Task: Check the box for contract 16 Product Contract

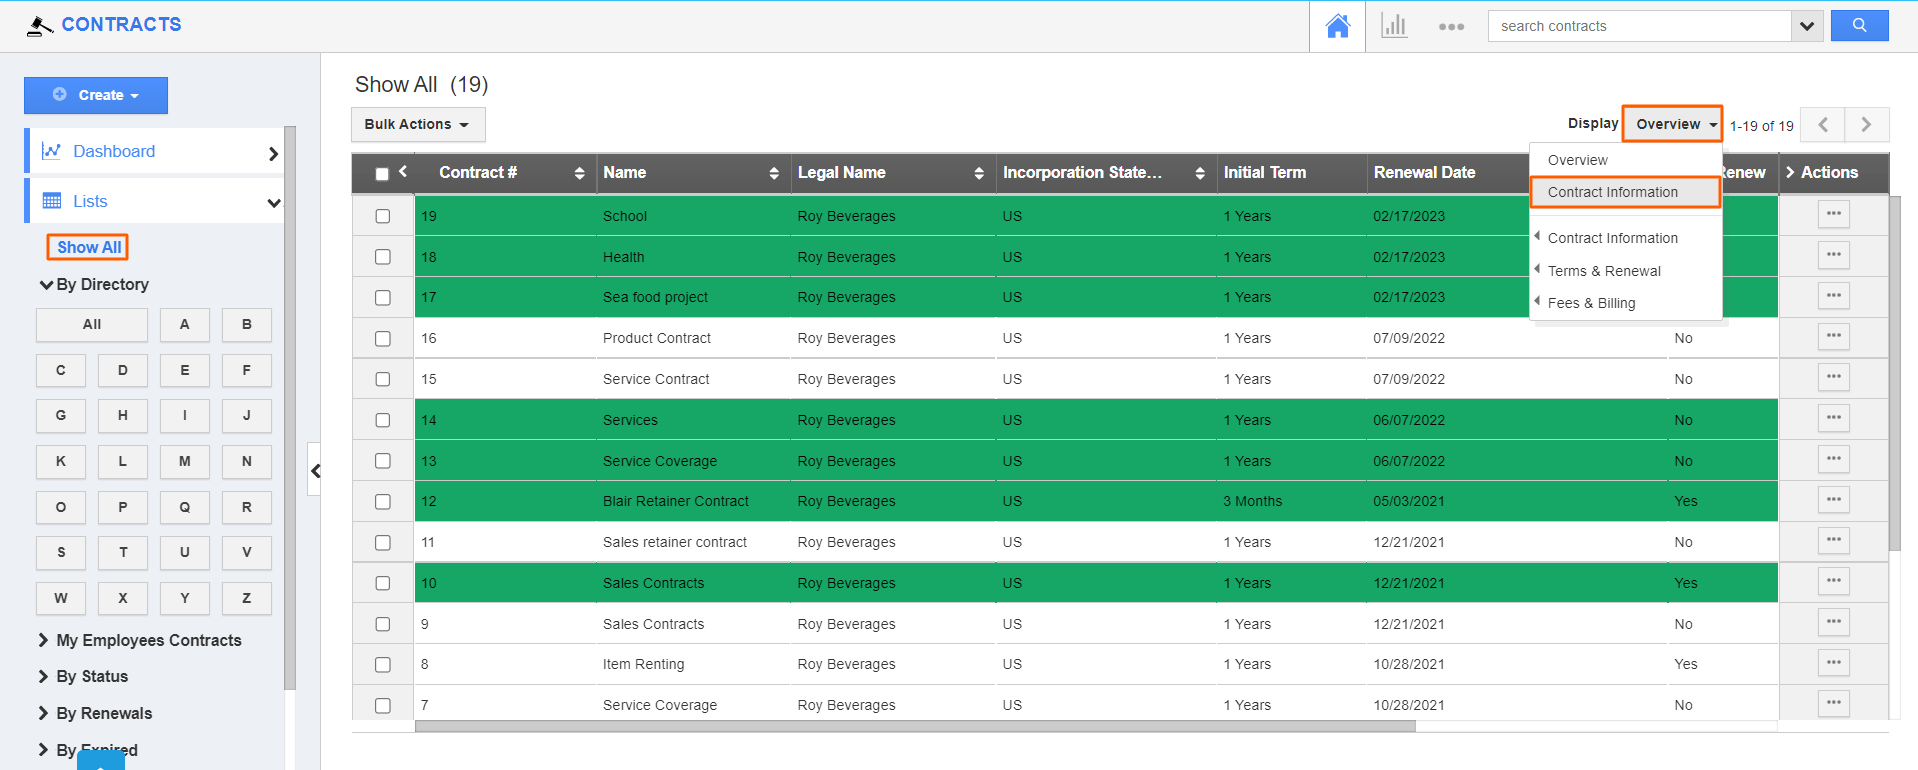Action: tap(382, 339)
